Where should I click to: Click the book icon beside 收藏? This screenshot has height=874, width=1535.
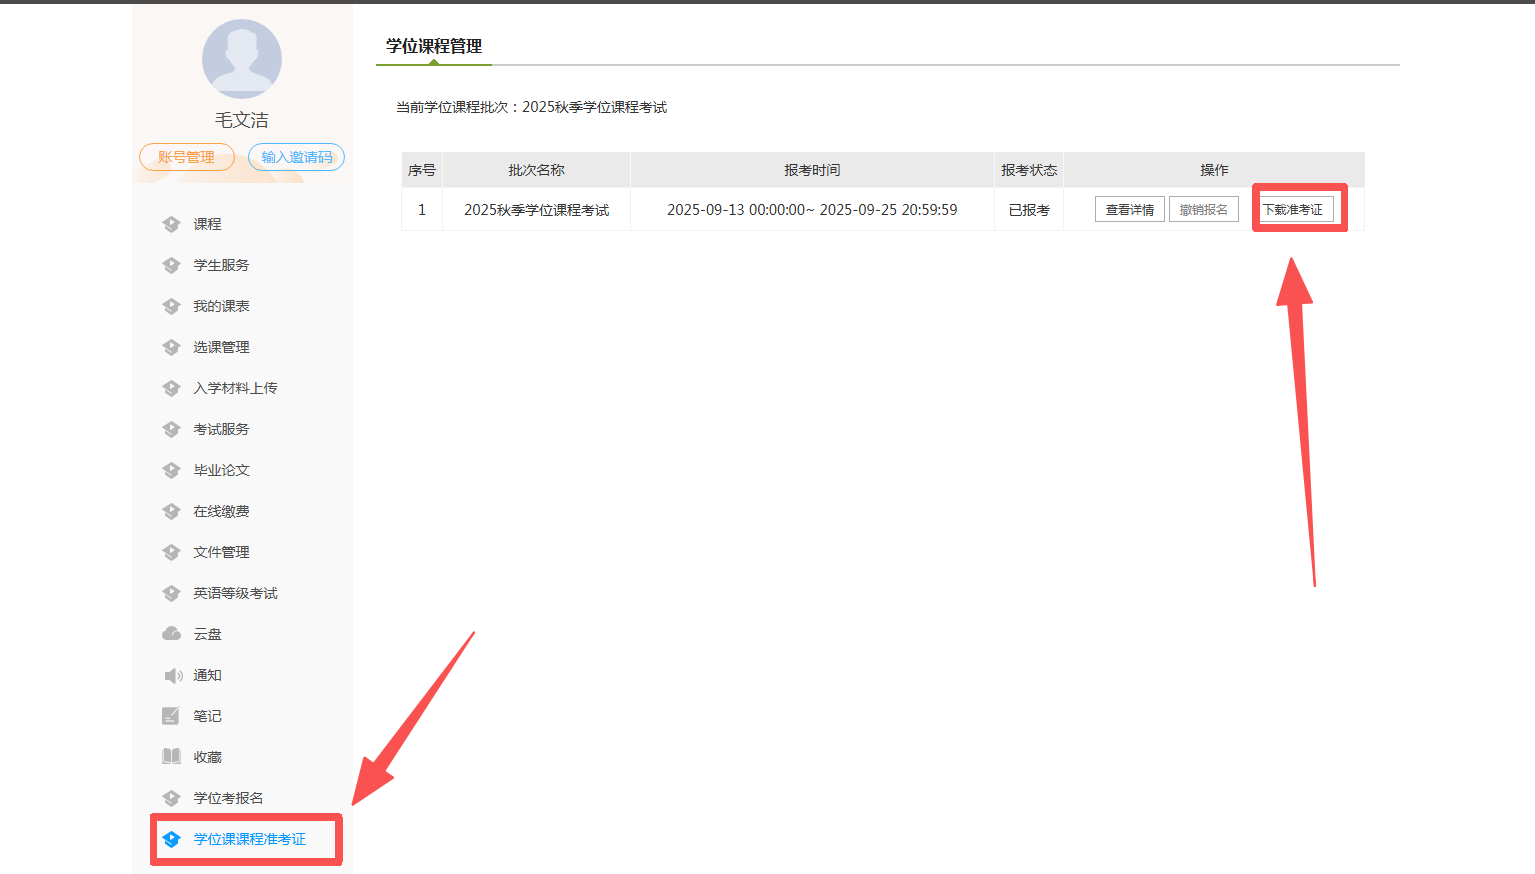[171, 757]
